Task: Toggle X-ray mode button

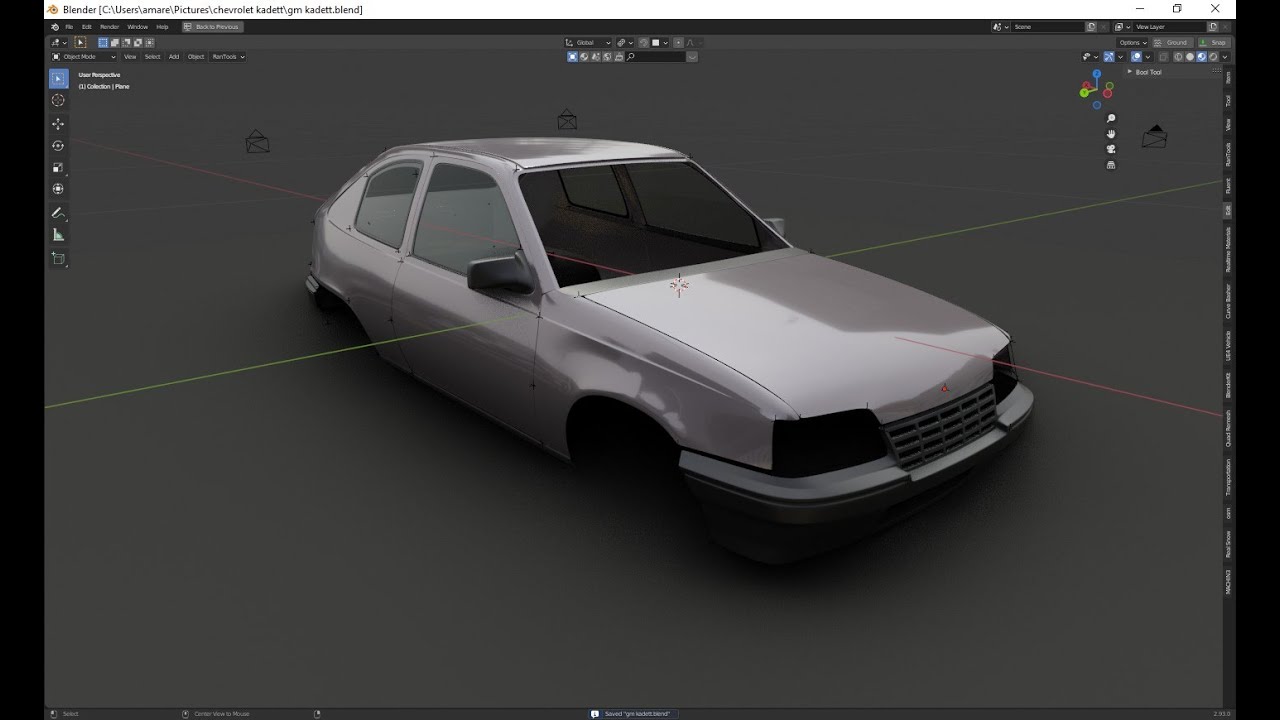Action: 1163,57
